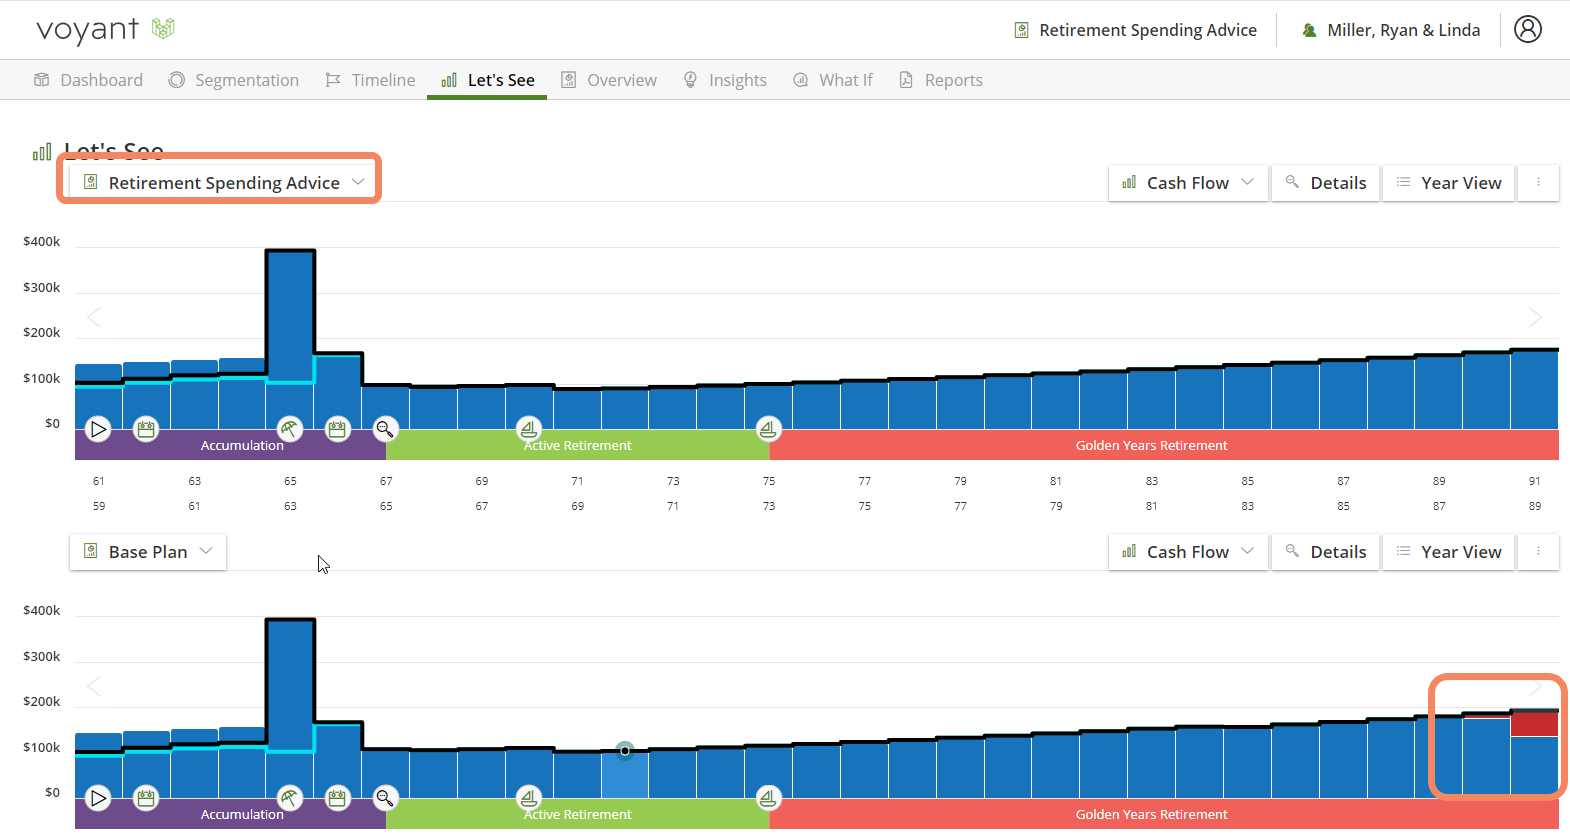1570x836 pixels.
Task: Expand the Base Plan dropdown
Action: pos(148,551)
